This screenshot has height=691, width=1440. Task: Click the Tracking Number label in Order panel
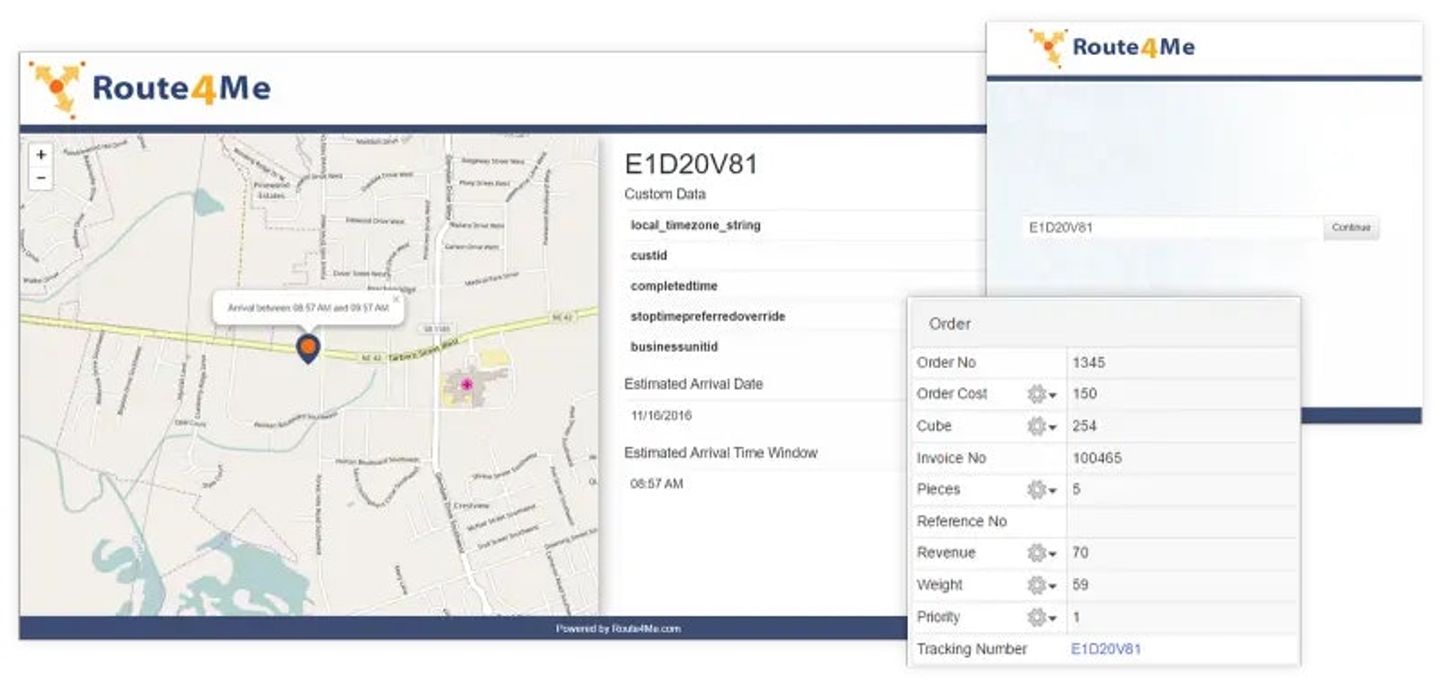point(972,649)
